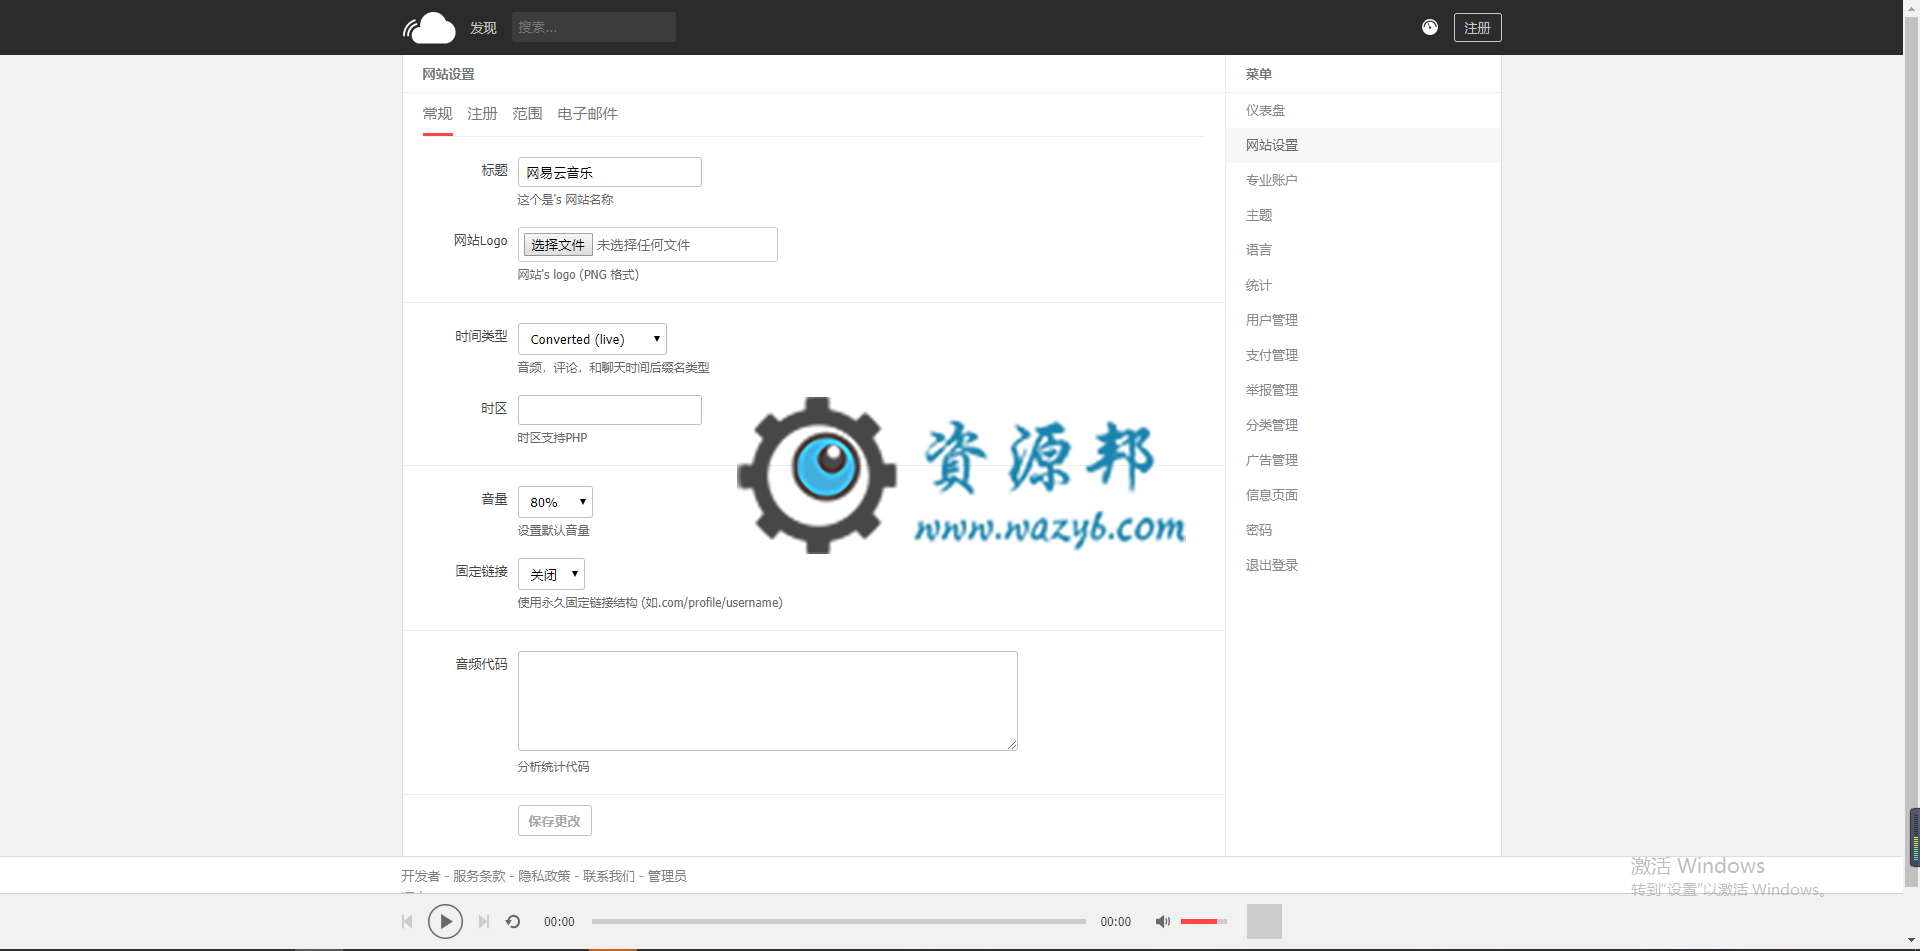Open 信息页面 in the side menu
Viewport: 1920px width, 951px height.
pyautogui.click(x=1363, y=495)
